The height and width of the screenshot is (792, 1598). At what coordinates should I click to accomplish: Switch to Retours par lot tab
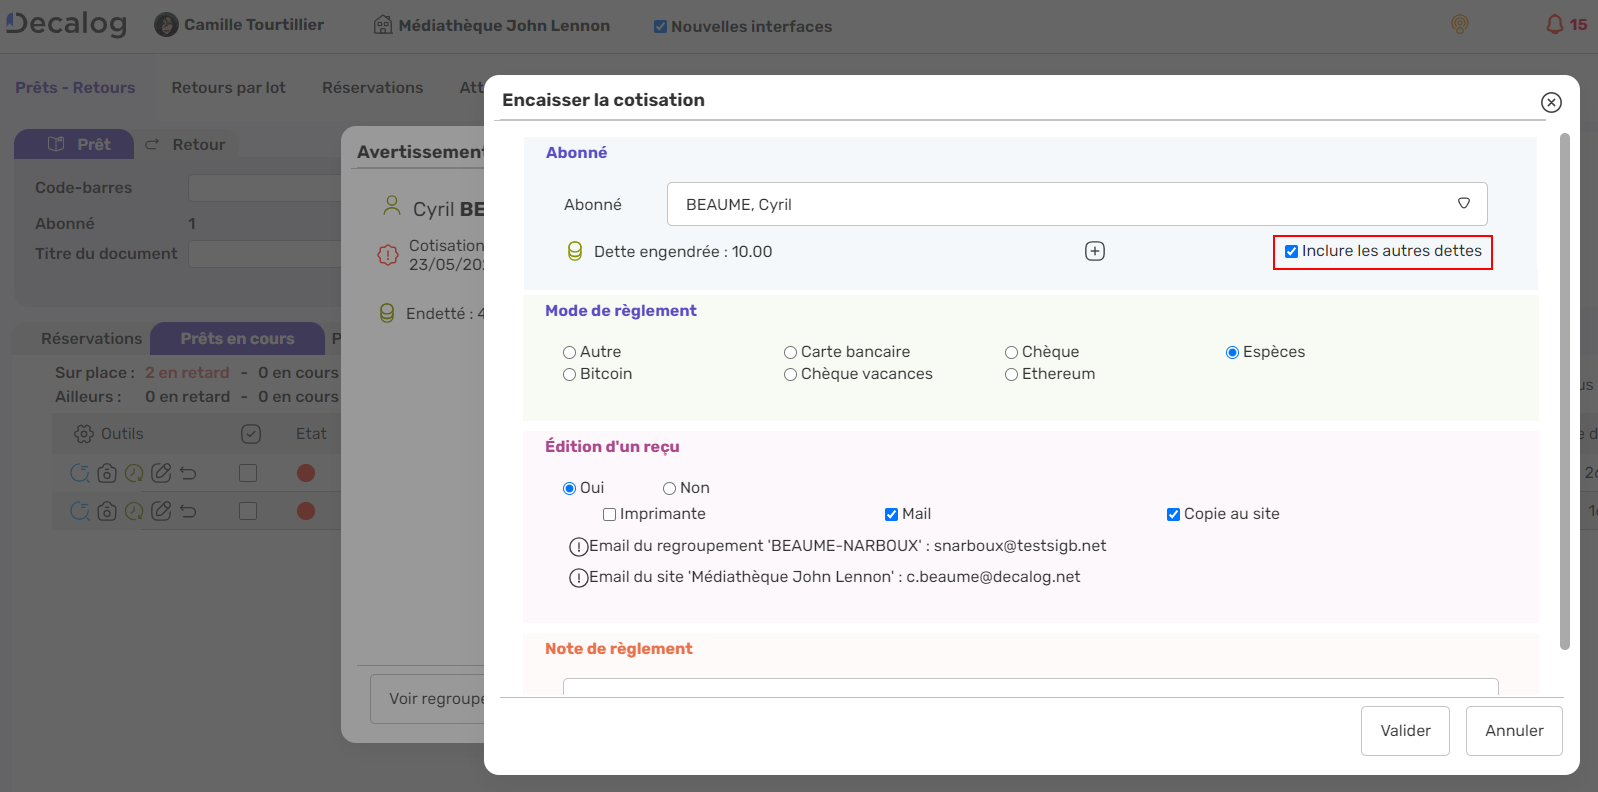(228, 88)
